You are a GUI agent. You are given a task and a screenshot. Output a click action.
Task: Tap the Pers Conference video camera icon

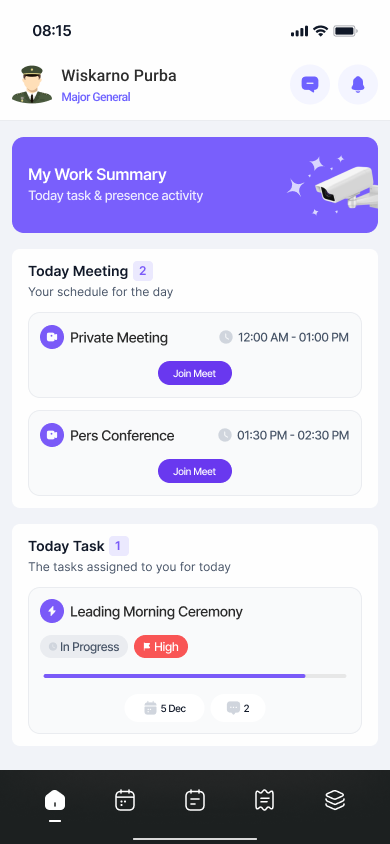tap(52, 435)
